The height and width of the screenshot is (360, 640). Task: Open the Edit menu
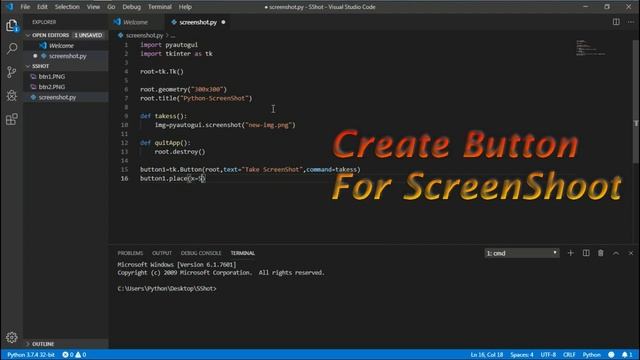pyautogui.click(x=42, y=7)
